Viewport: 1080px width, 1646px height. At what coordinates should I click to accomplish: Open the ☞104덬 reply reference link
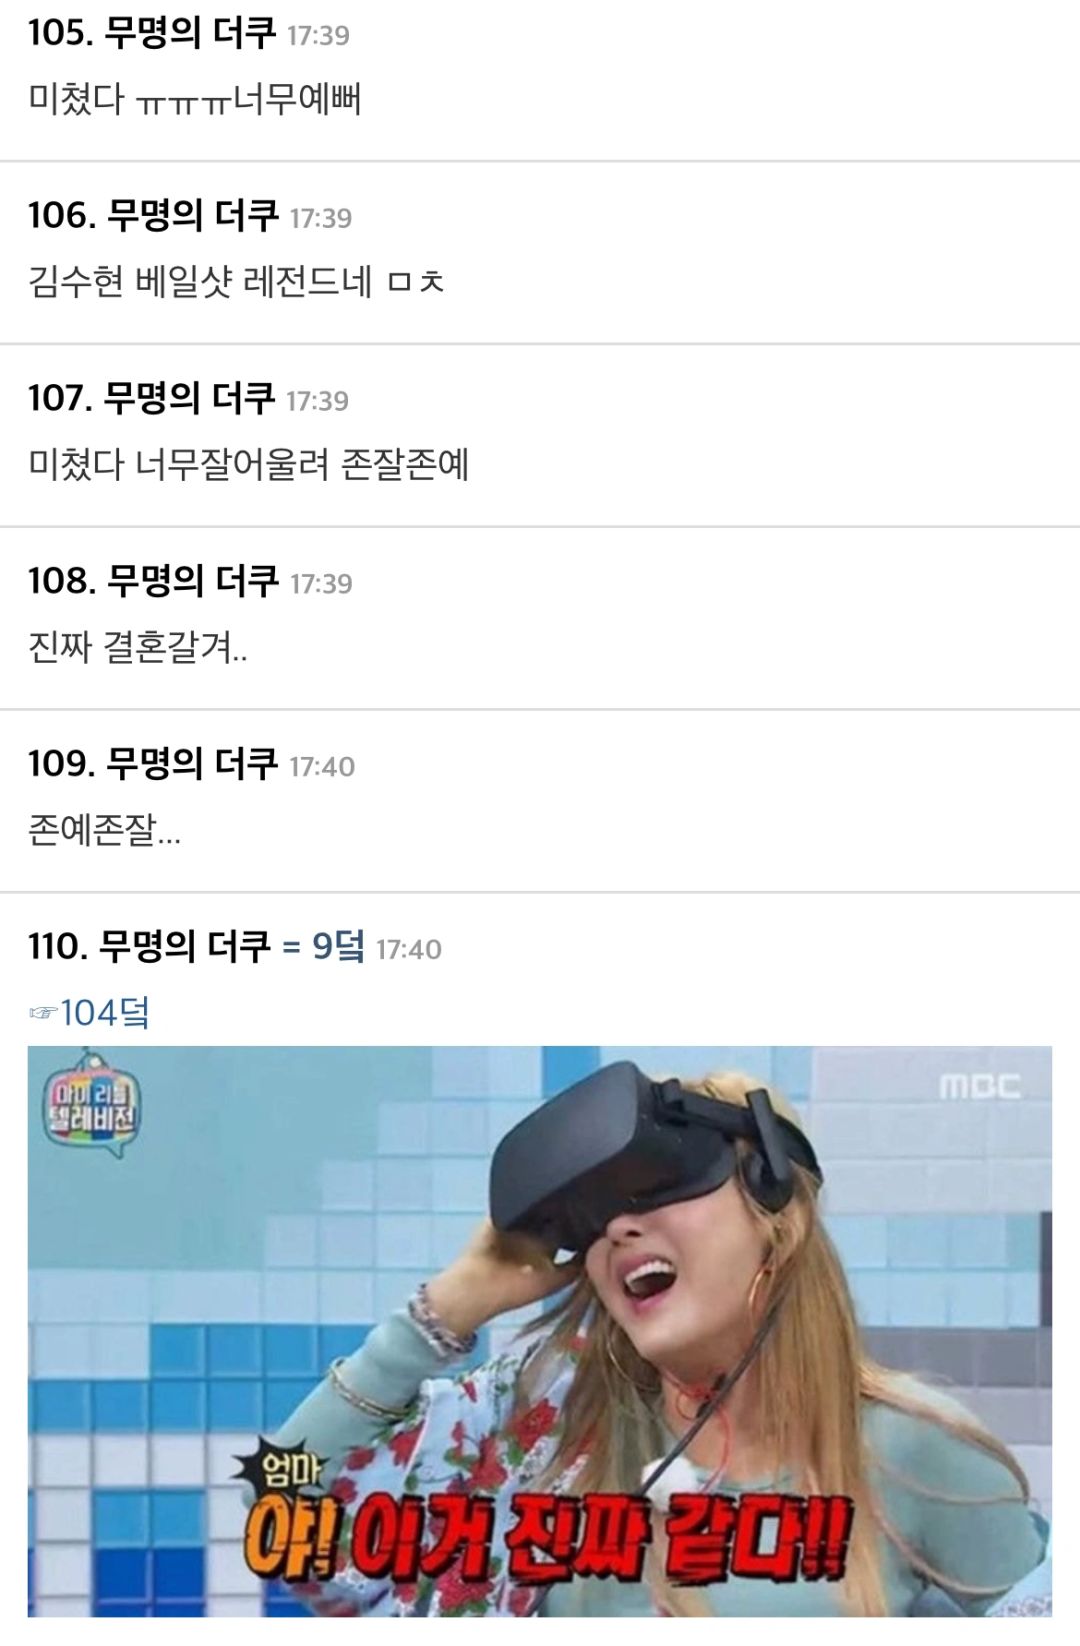click(x=90, y=1013)
